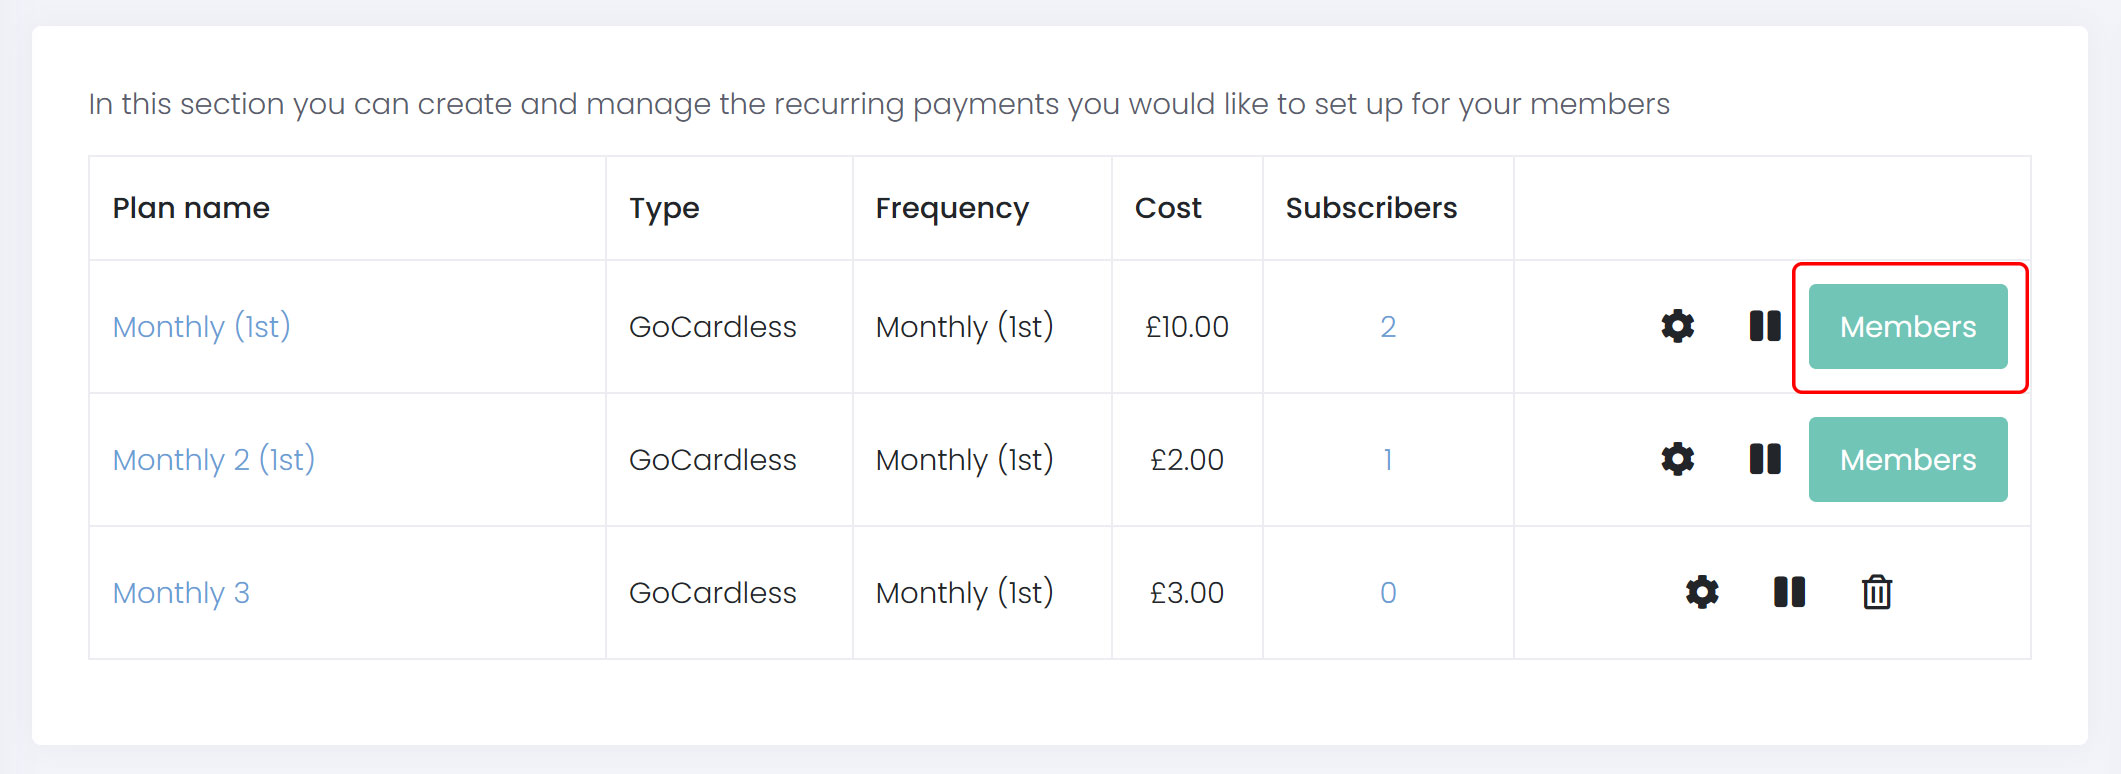Click subscriber count 0 for Monthly 3
The image size is (2121, 774).
click(1388, 593)
